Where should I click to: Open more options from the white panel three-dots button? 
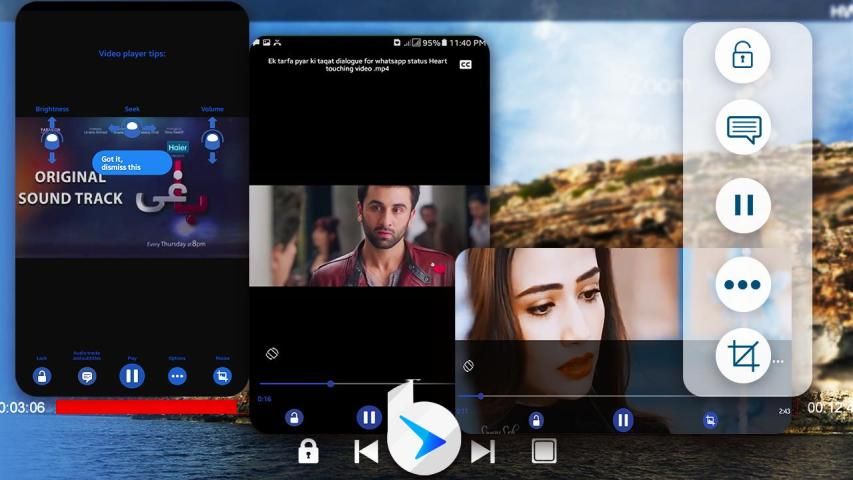(743, 285)
